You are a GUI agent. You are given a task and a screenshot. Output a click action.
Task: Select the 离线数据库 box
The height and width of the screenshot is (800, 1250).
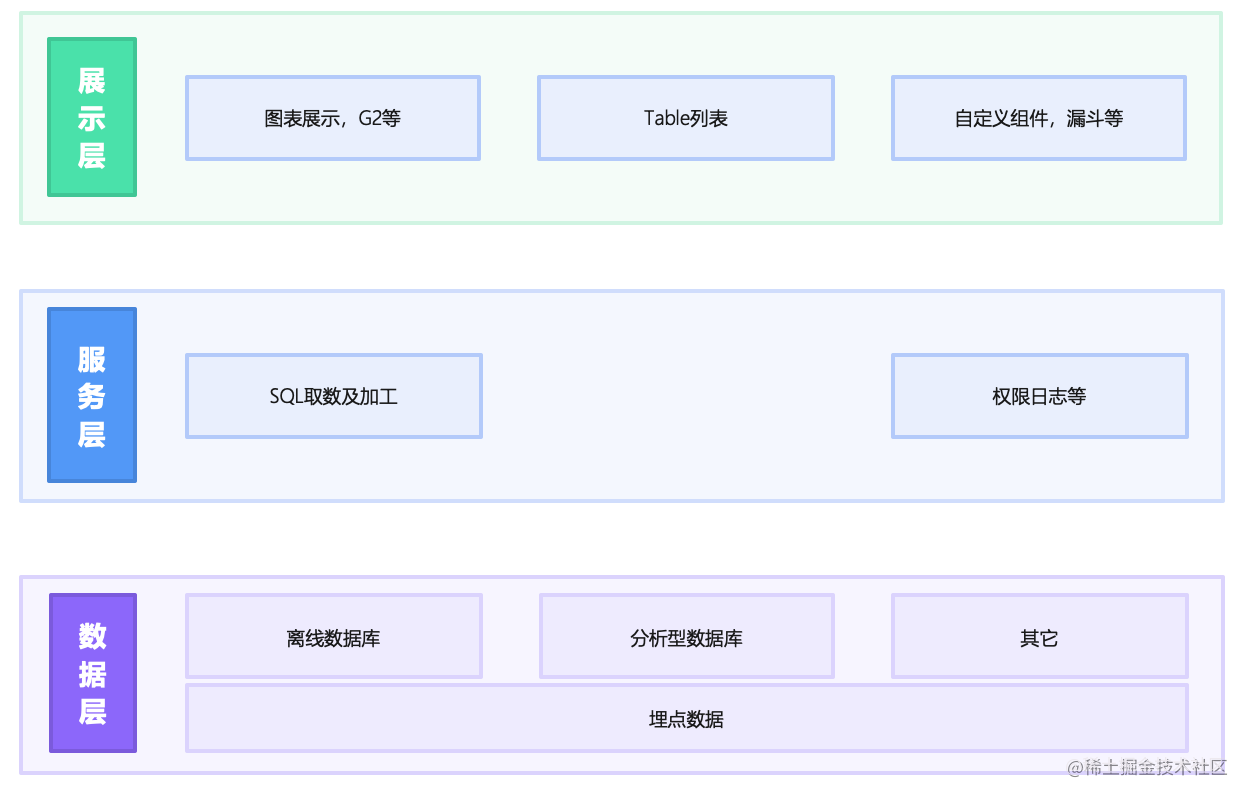click(334, 636)
